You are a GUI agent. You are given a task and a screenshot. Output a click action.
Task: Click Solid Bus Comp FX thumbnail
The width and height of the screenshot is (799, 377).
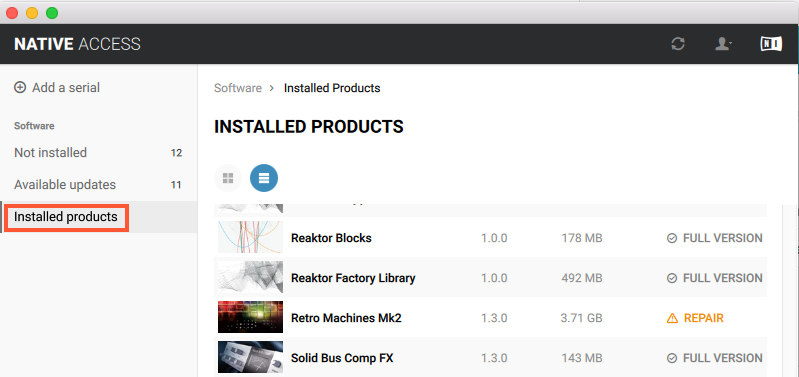[250, 357]
